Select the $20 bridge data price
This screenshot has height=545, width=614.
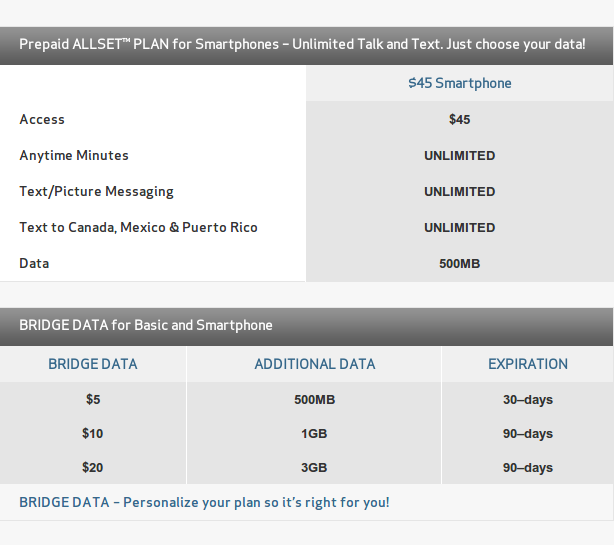(x=92, y=467)
